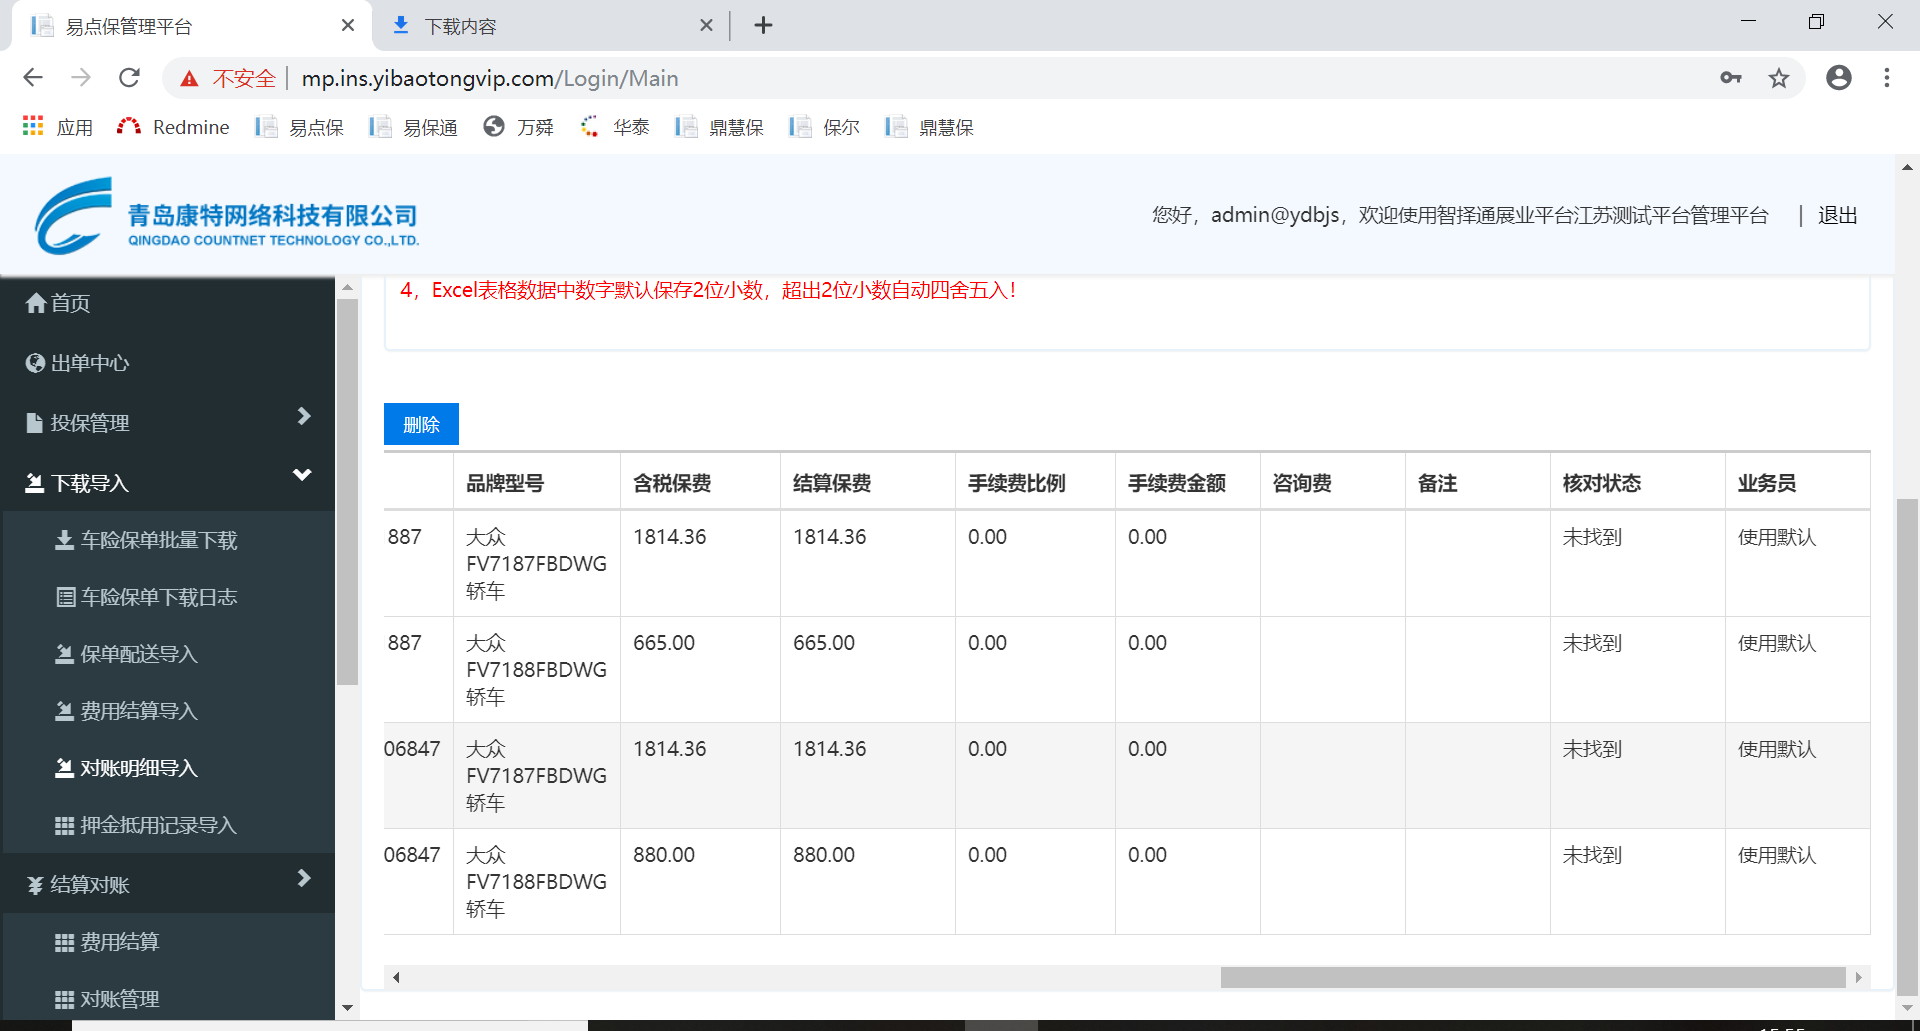Open Chrome's three-dot menu
The image size is (1920, 1031).
(x=1886, y=78)
